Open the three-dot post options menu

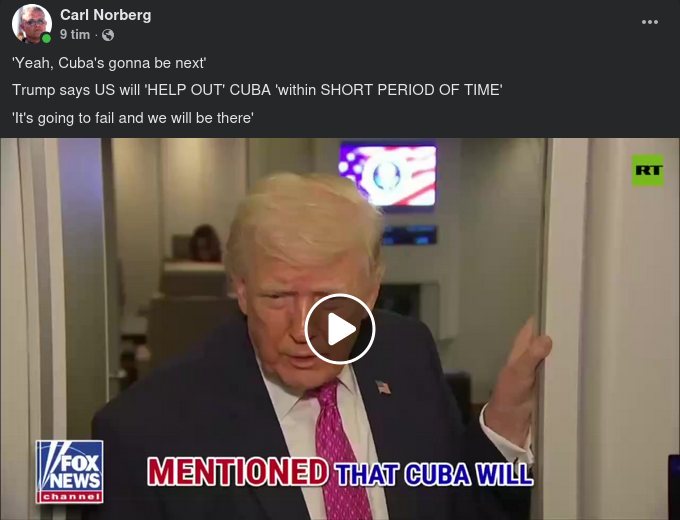[650, 22]
